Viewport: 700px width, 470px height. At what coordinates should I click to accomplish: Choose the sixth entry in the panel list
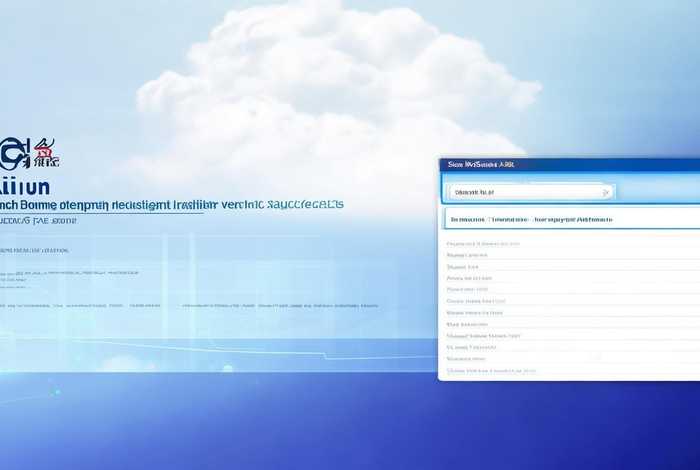pyautogui.click(x=474, y=301)
